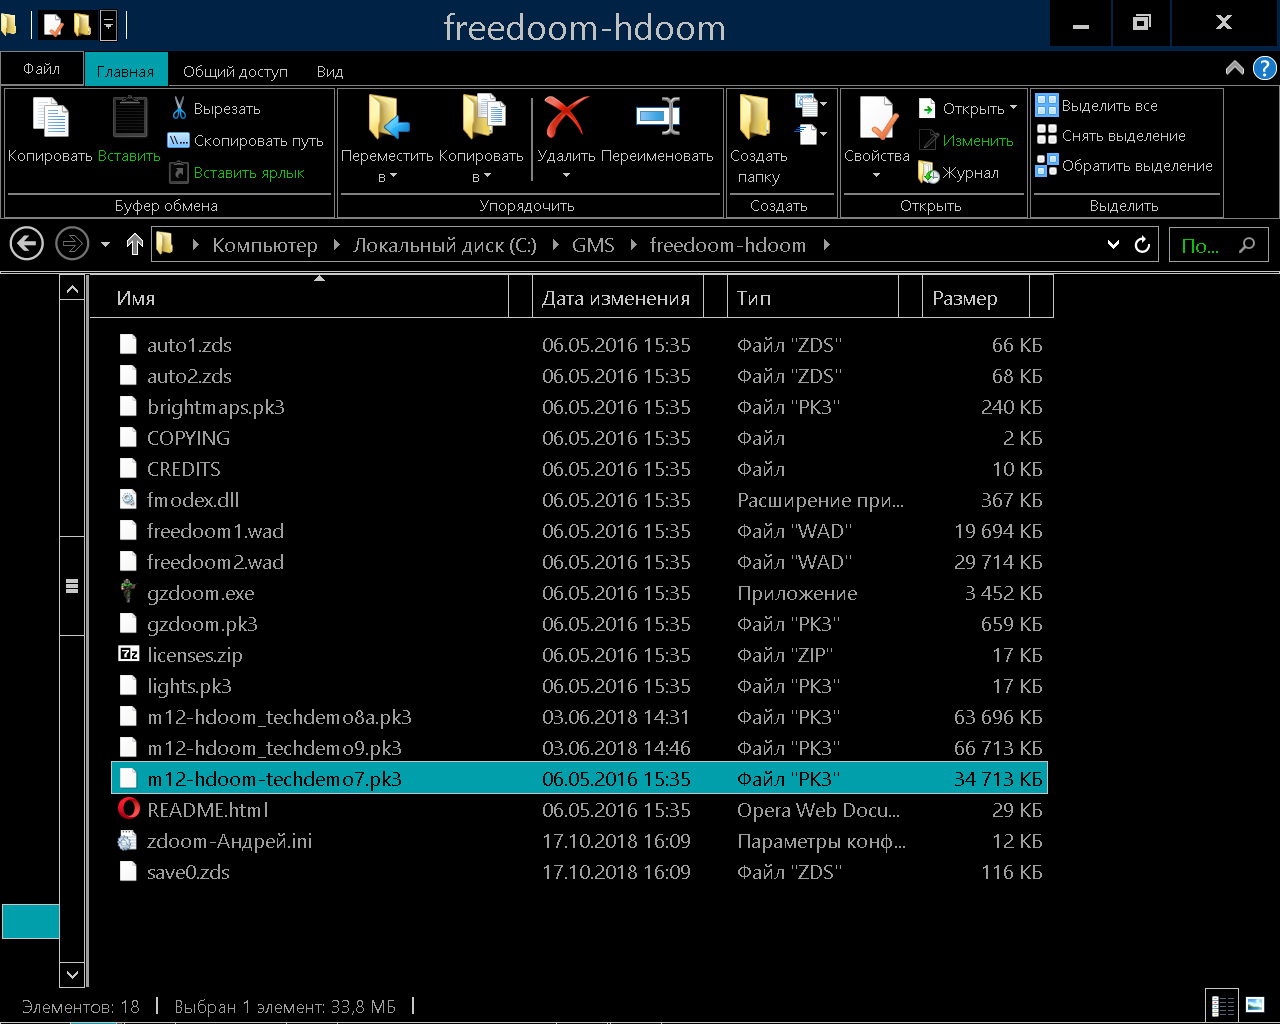
Task: Select the licenses.zip file
Action: point(579,655)
